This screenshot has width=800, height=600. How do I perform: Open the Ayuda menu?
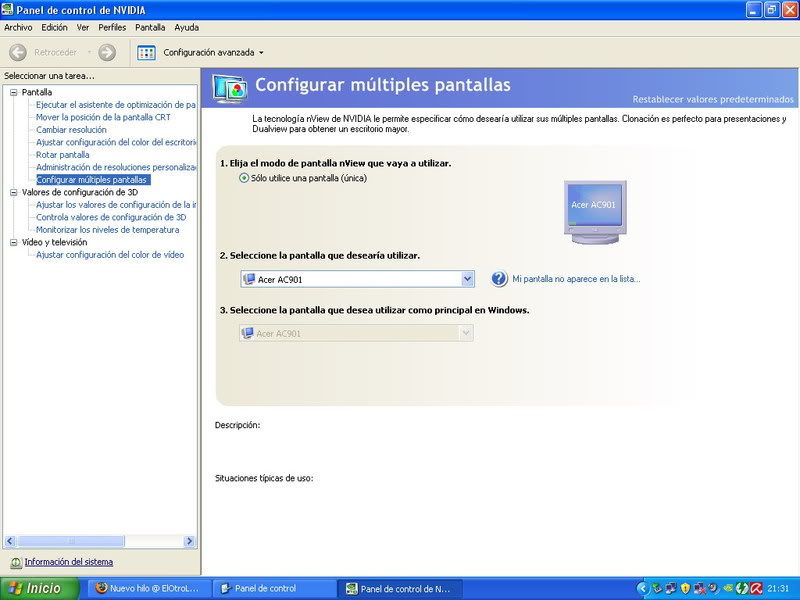[x=187, y=28]
